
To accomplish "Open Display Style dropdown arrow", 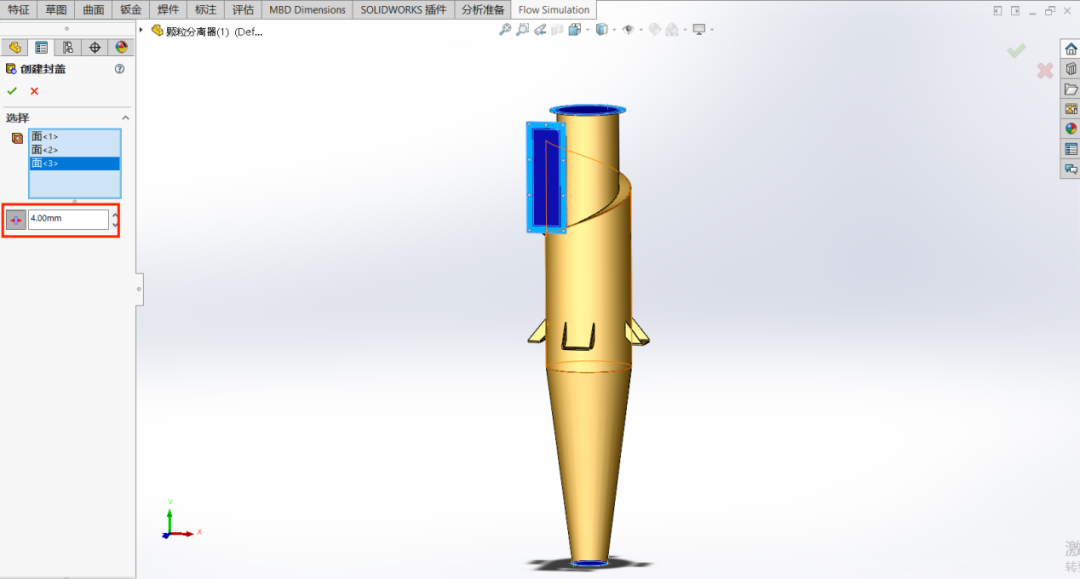I will pos(614,30).
